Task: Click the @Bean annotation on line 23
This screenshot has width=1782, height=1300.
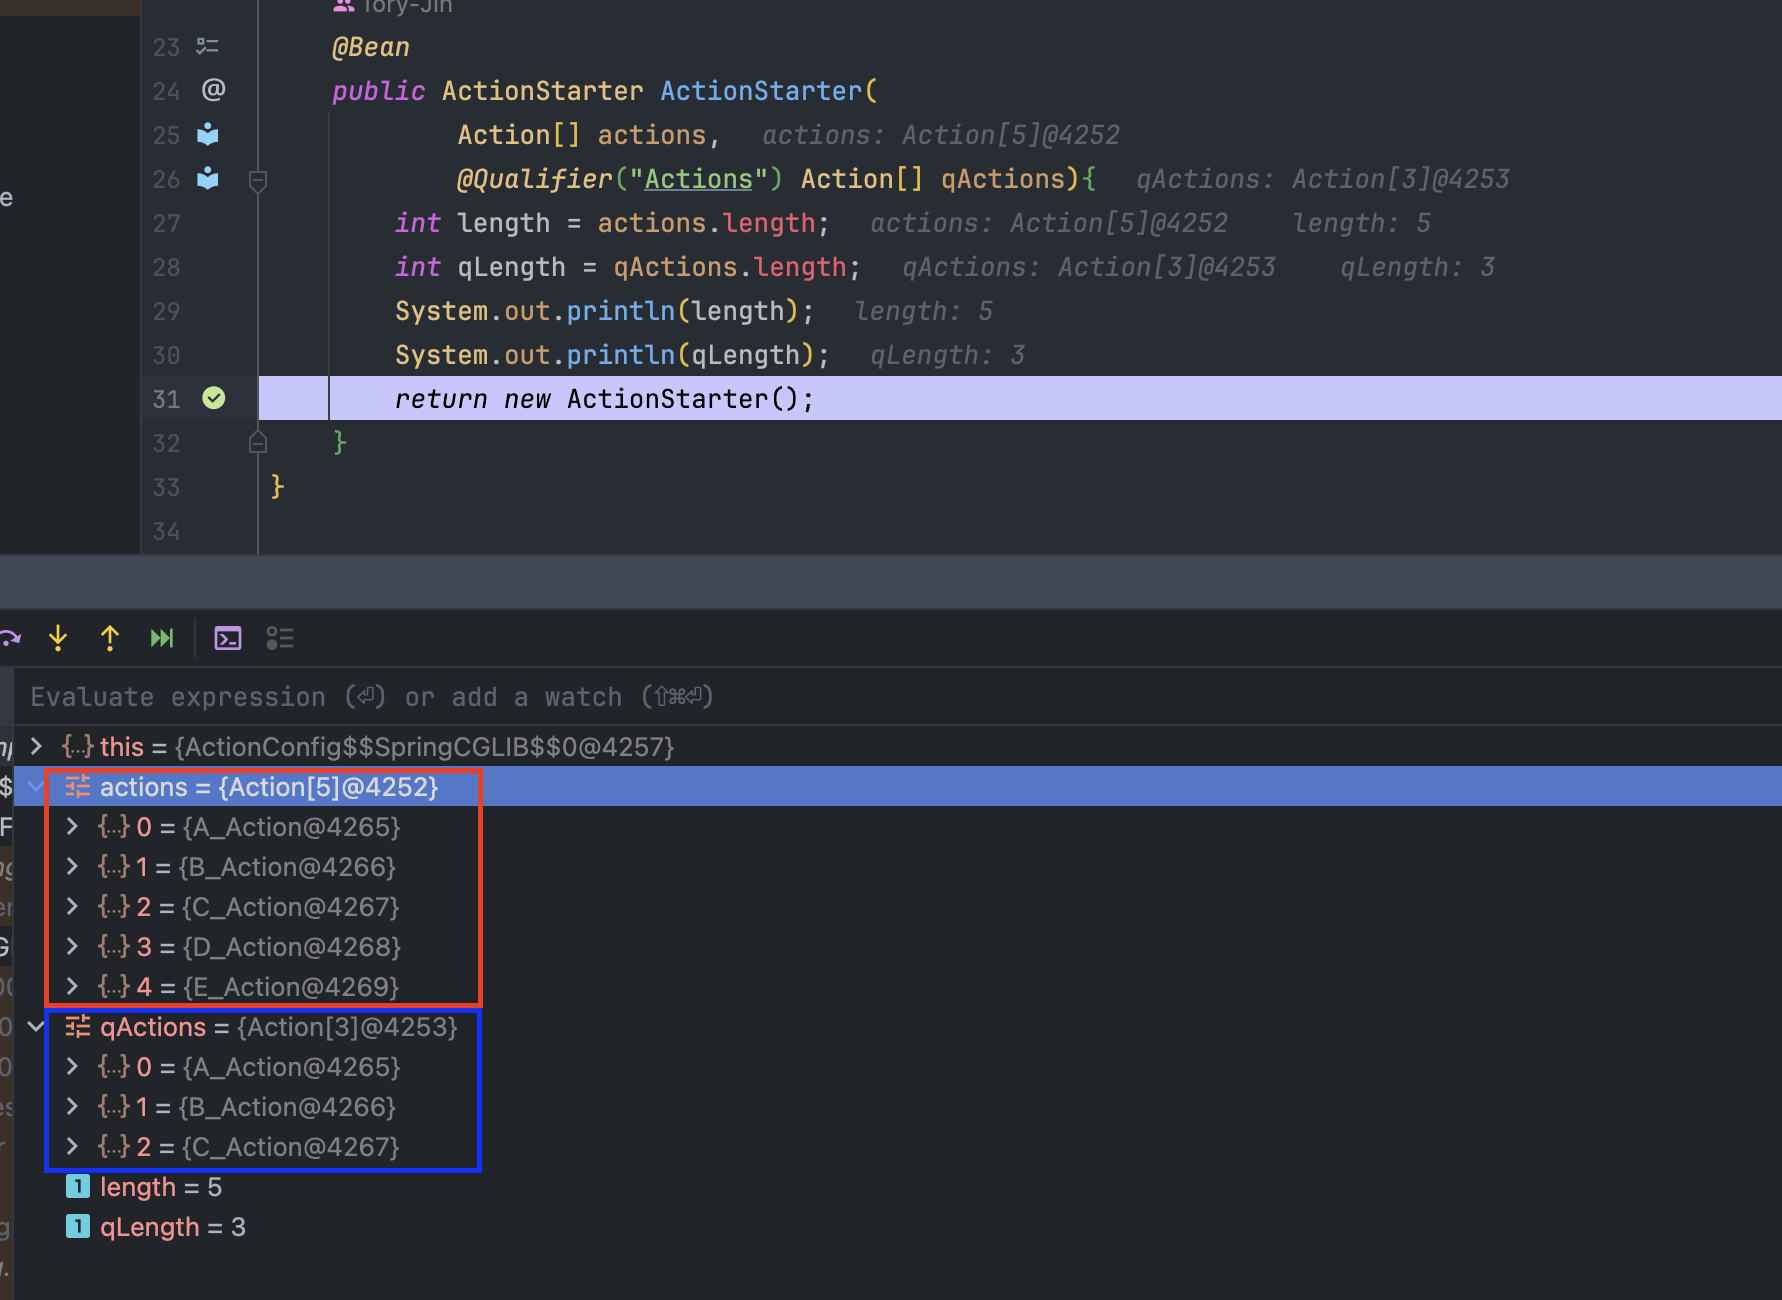Action: pyautogui.click(x=371, y=47)
